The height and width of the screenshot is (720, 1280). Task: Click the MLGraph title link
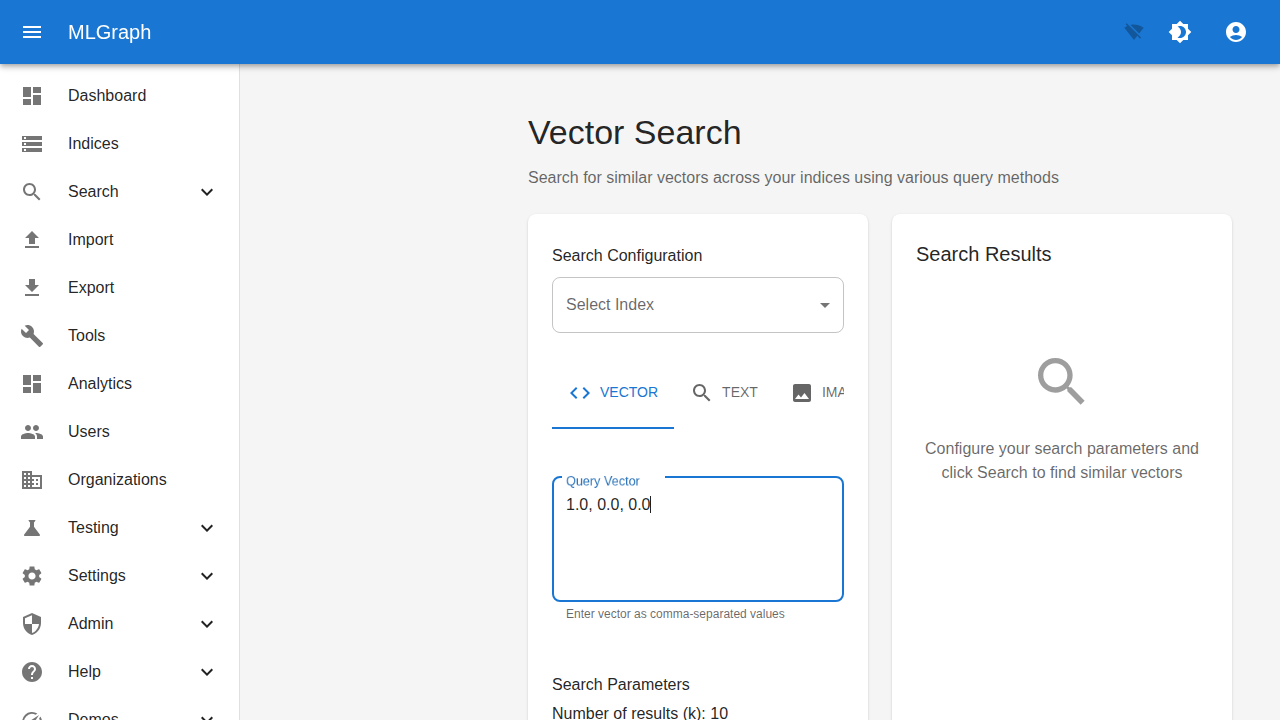(109, 32)
